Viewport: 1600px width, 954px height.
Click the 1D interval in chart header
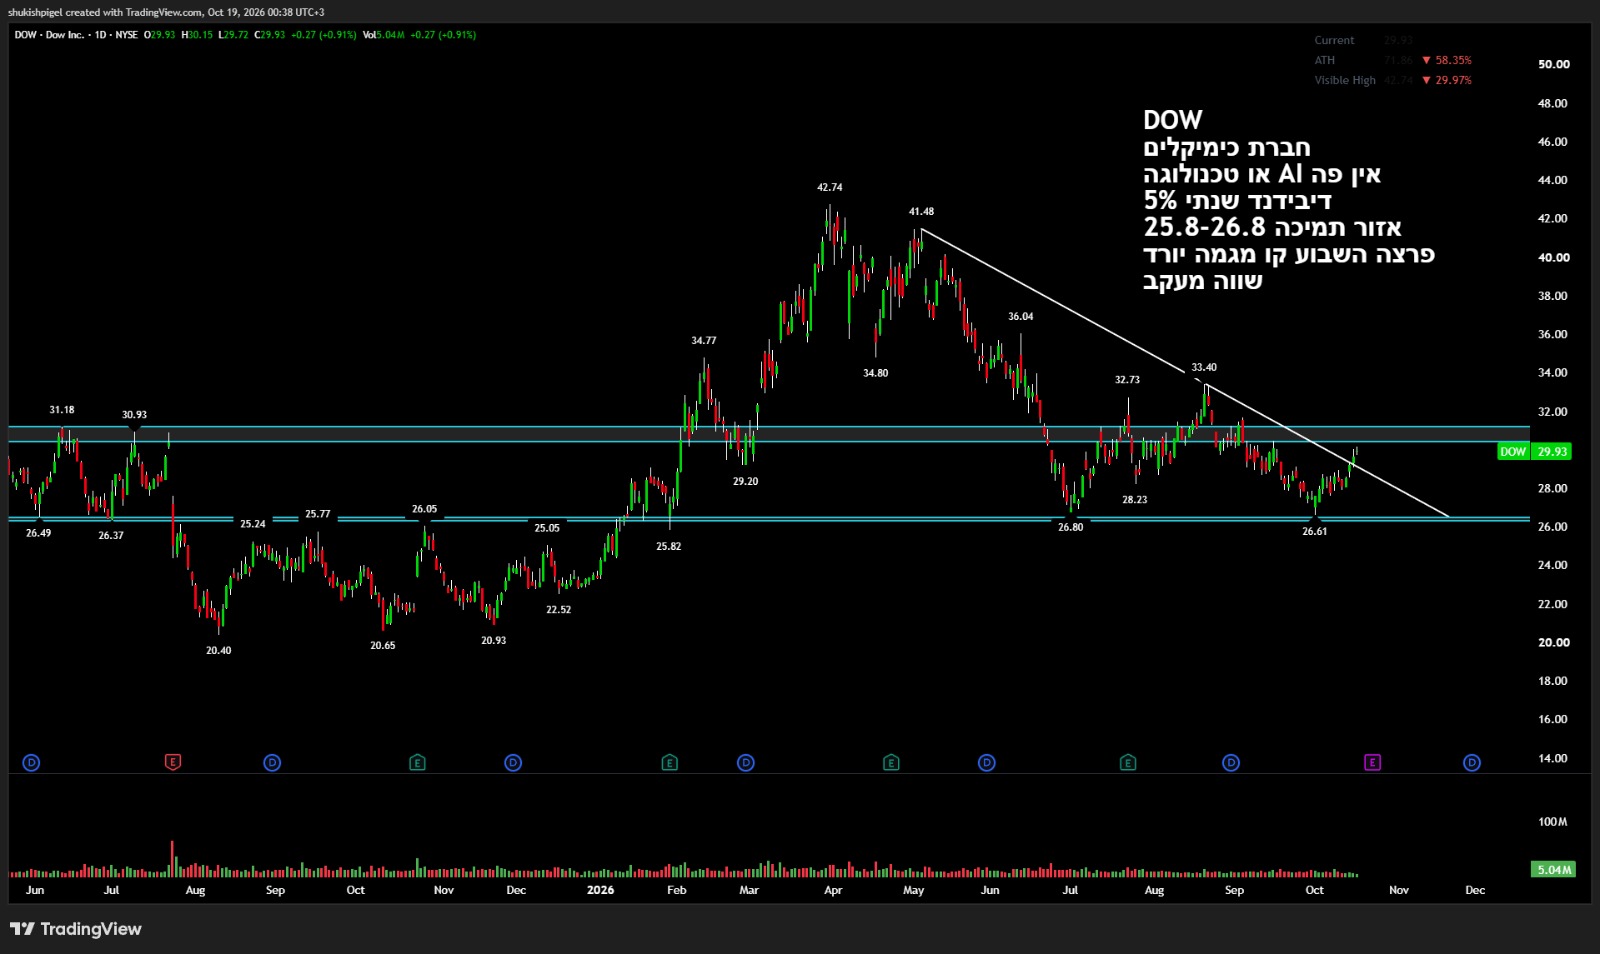tap(100, 35)
